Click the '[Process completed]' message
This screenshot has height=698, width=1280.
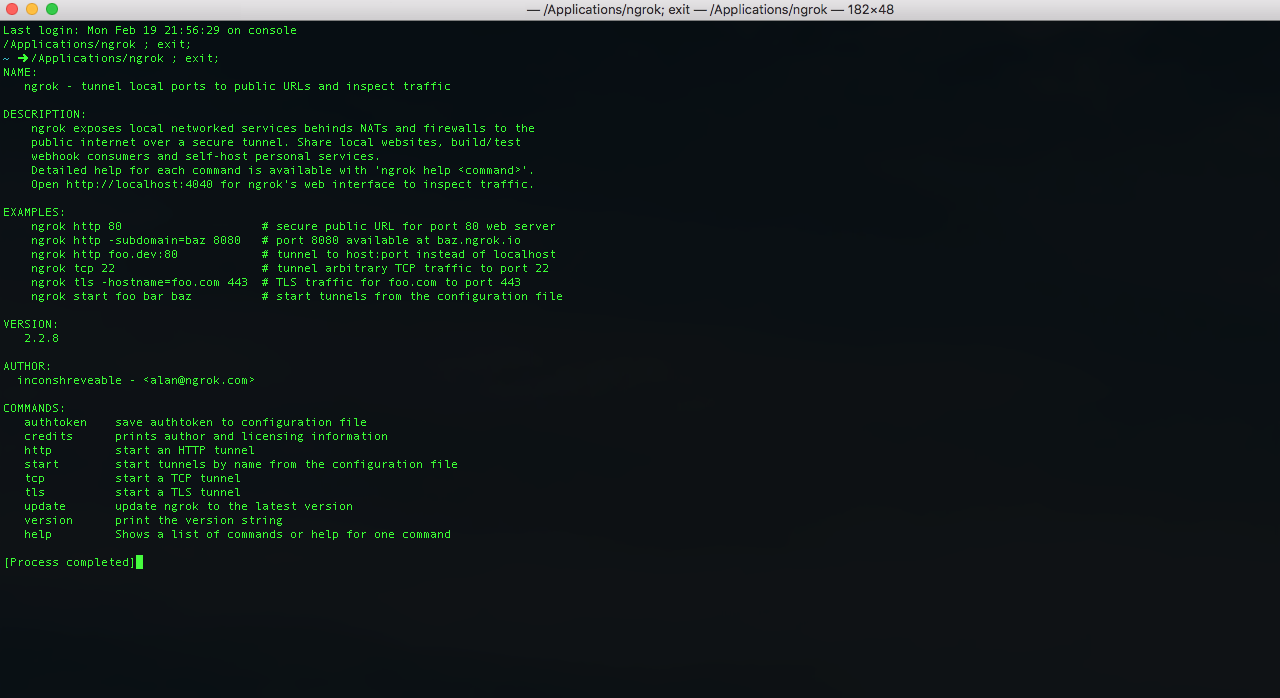(69, 562)
